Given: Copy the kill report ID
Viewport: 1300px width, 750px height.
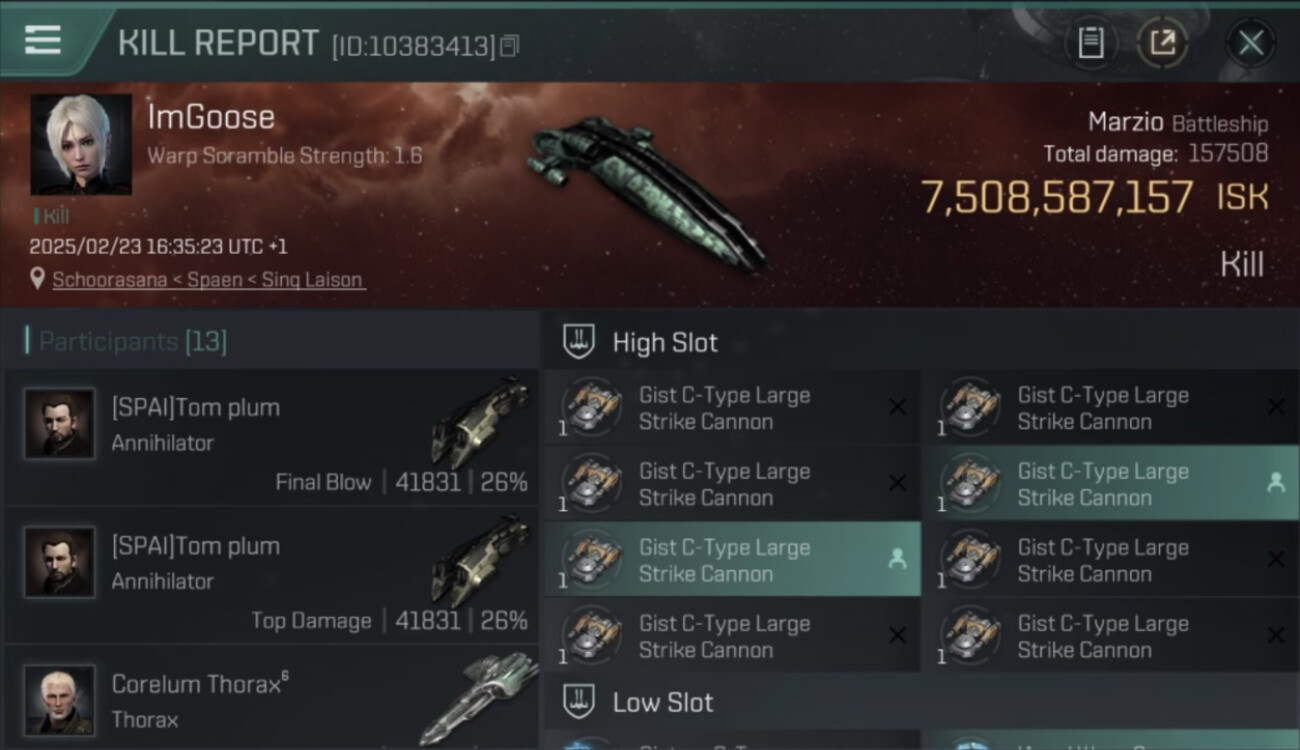Looking at the screenshot, I should [509, 46].
